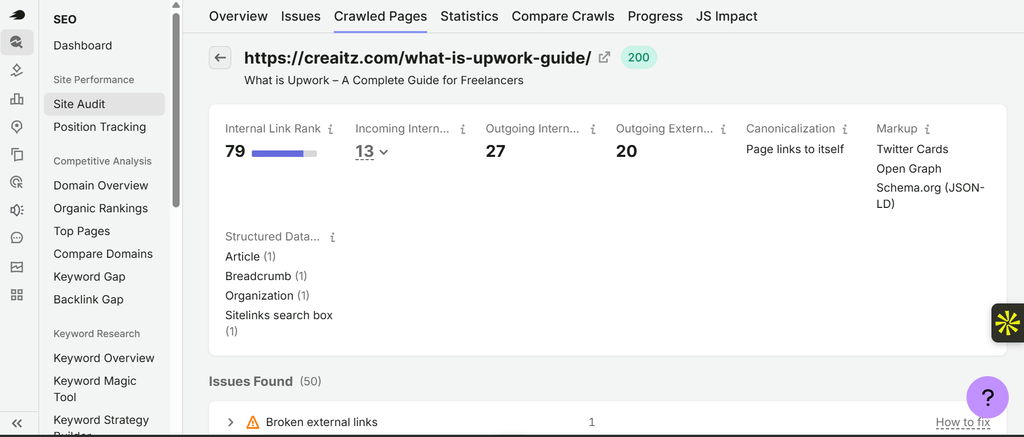
Task: Open Top Pages in the sidebar
Action: (x=82, y=231)
